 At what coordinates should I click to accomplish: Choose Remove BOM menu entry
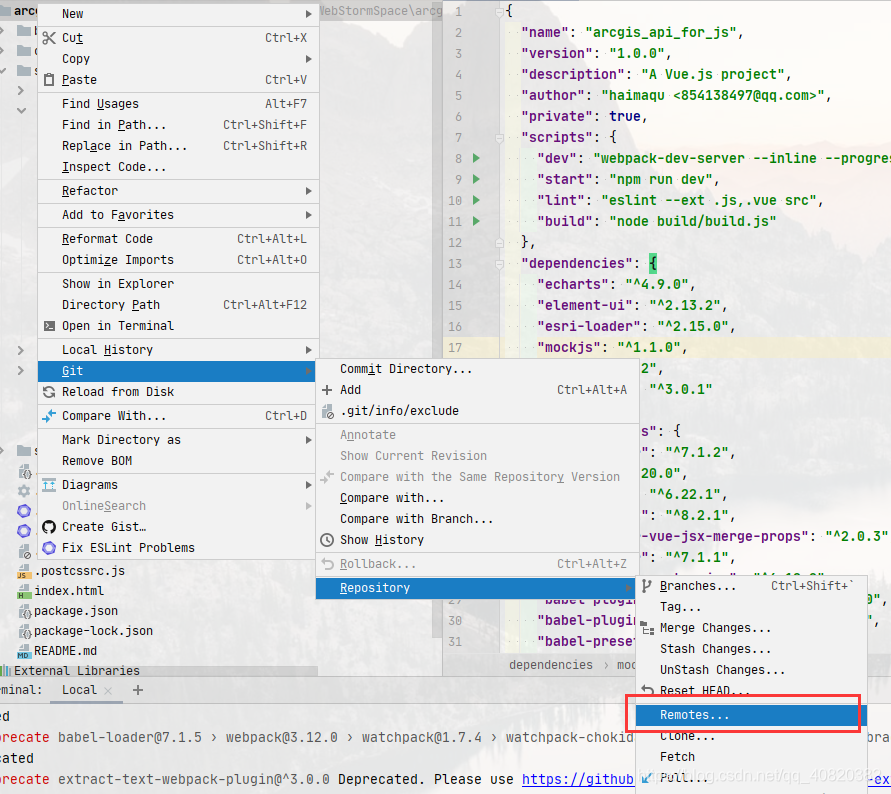click(x=176, y=461)
